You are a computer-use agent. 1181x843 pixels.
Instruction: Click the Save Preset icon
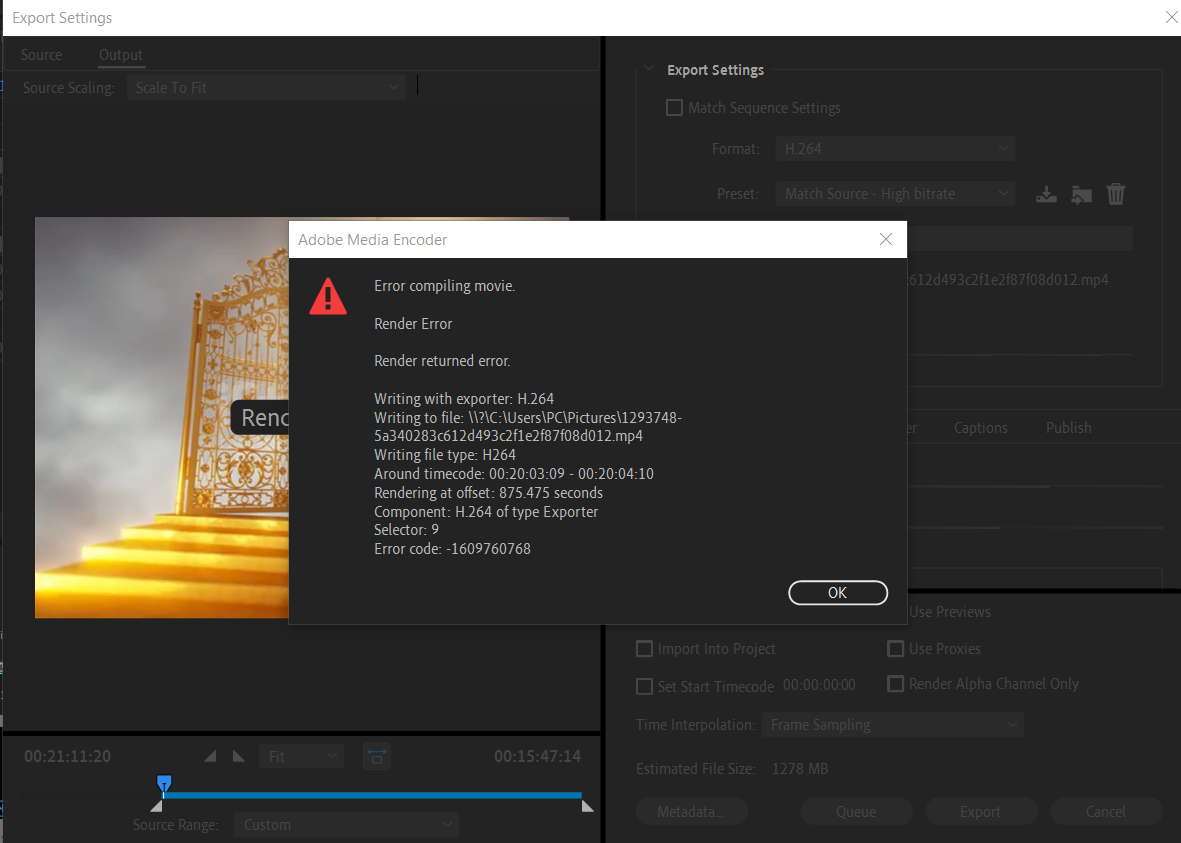[1046, 194]
